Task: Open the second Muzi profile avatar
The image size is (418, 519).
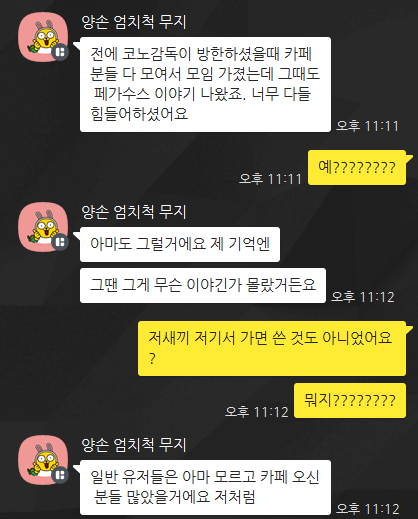Action: (43, 227)
